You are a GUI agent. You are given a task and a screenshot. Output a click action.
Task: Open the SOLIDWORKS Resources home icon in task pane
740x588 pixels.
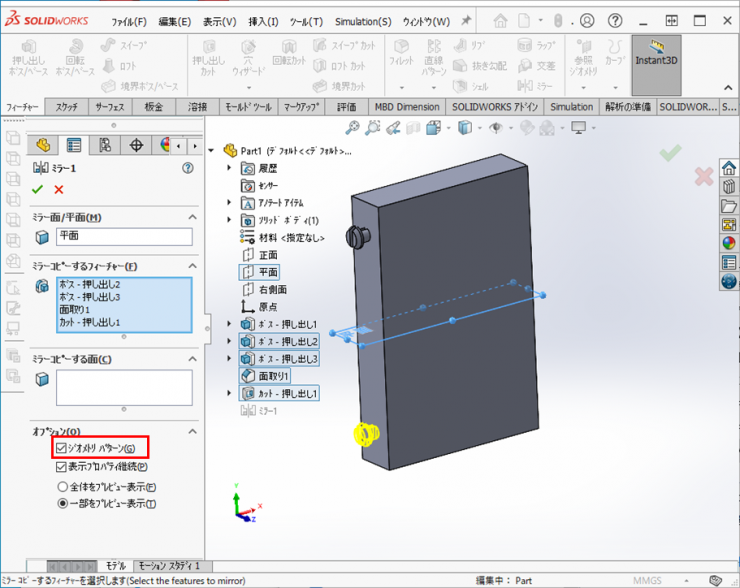(728, 168)
